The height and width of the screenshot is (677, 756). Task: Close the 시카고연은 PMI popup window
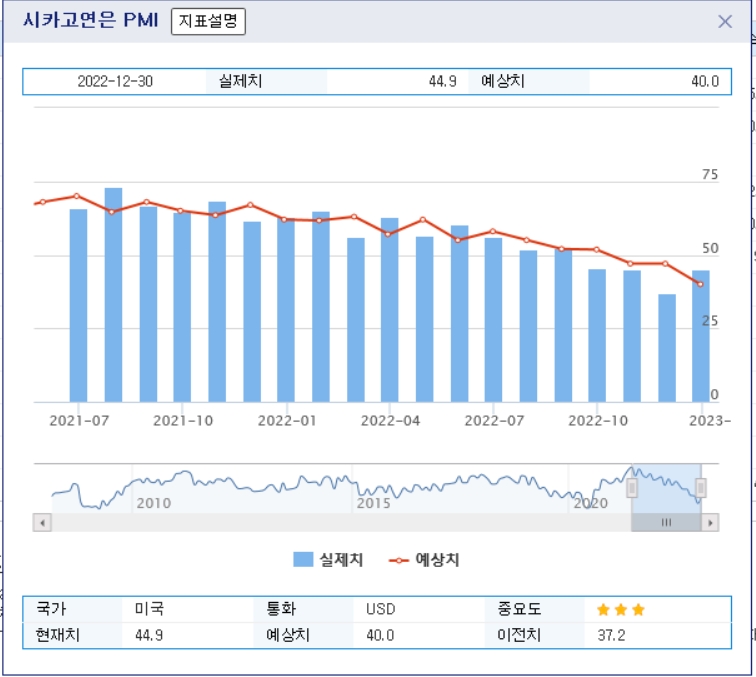(725, 22)
